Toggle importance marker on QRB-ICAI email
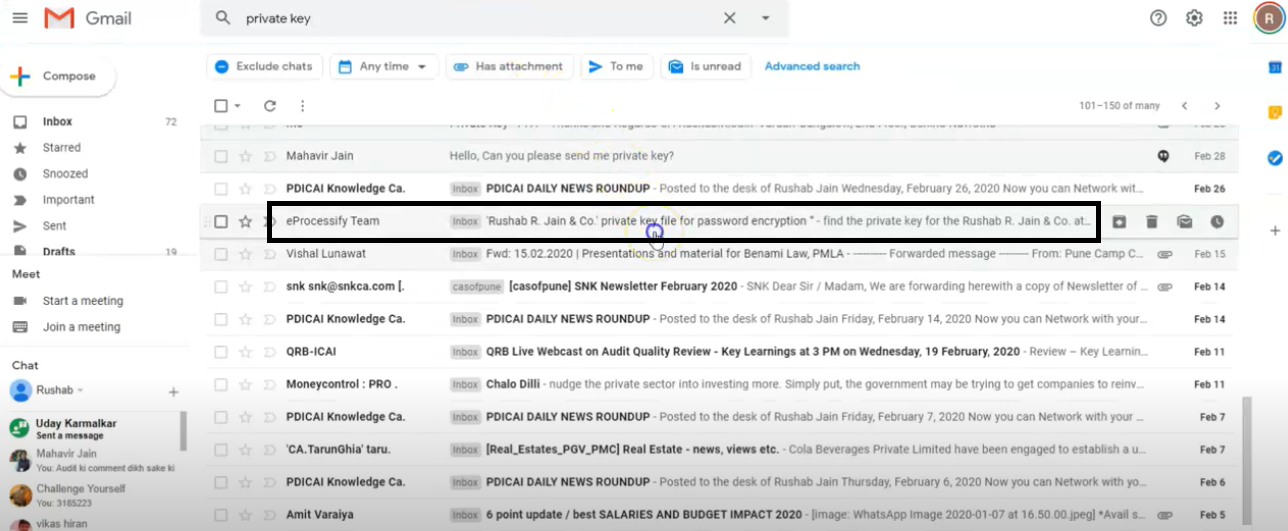The height and width of the screenshot is (531, 1288). (269, 351)
